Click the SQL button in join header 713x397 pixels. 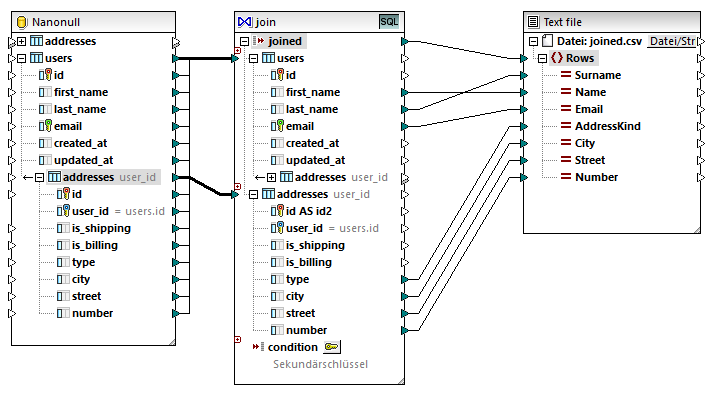click(x=389, y=21)
